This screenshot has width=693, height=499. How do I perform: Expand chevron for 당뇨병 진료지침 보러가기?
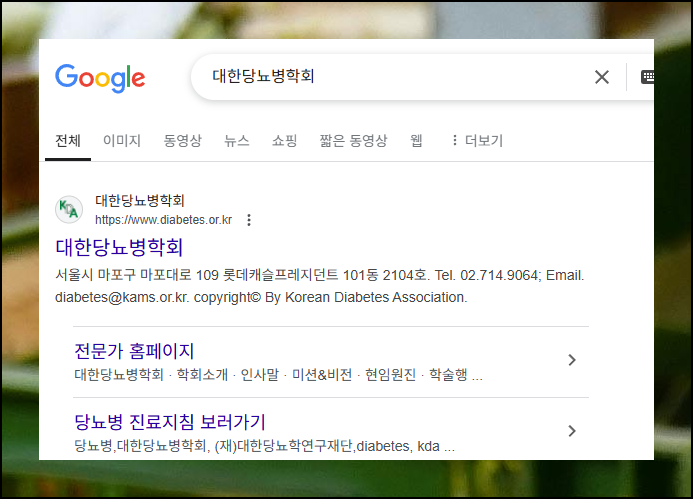coord(572,431)
